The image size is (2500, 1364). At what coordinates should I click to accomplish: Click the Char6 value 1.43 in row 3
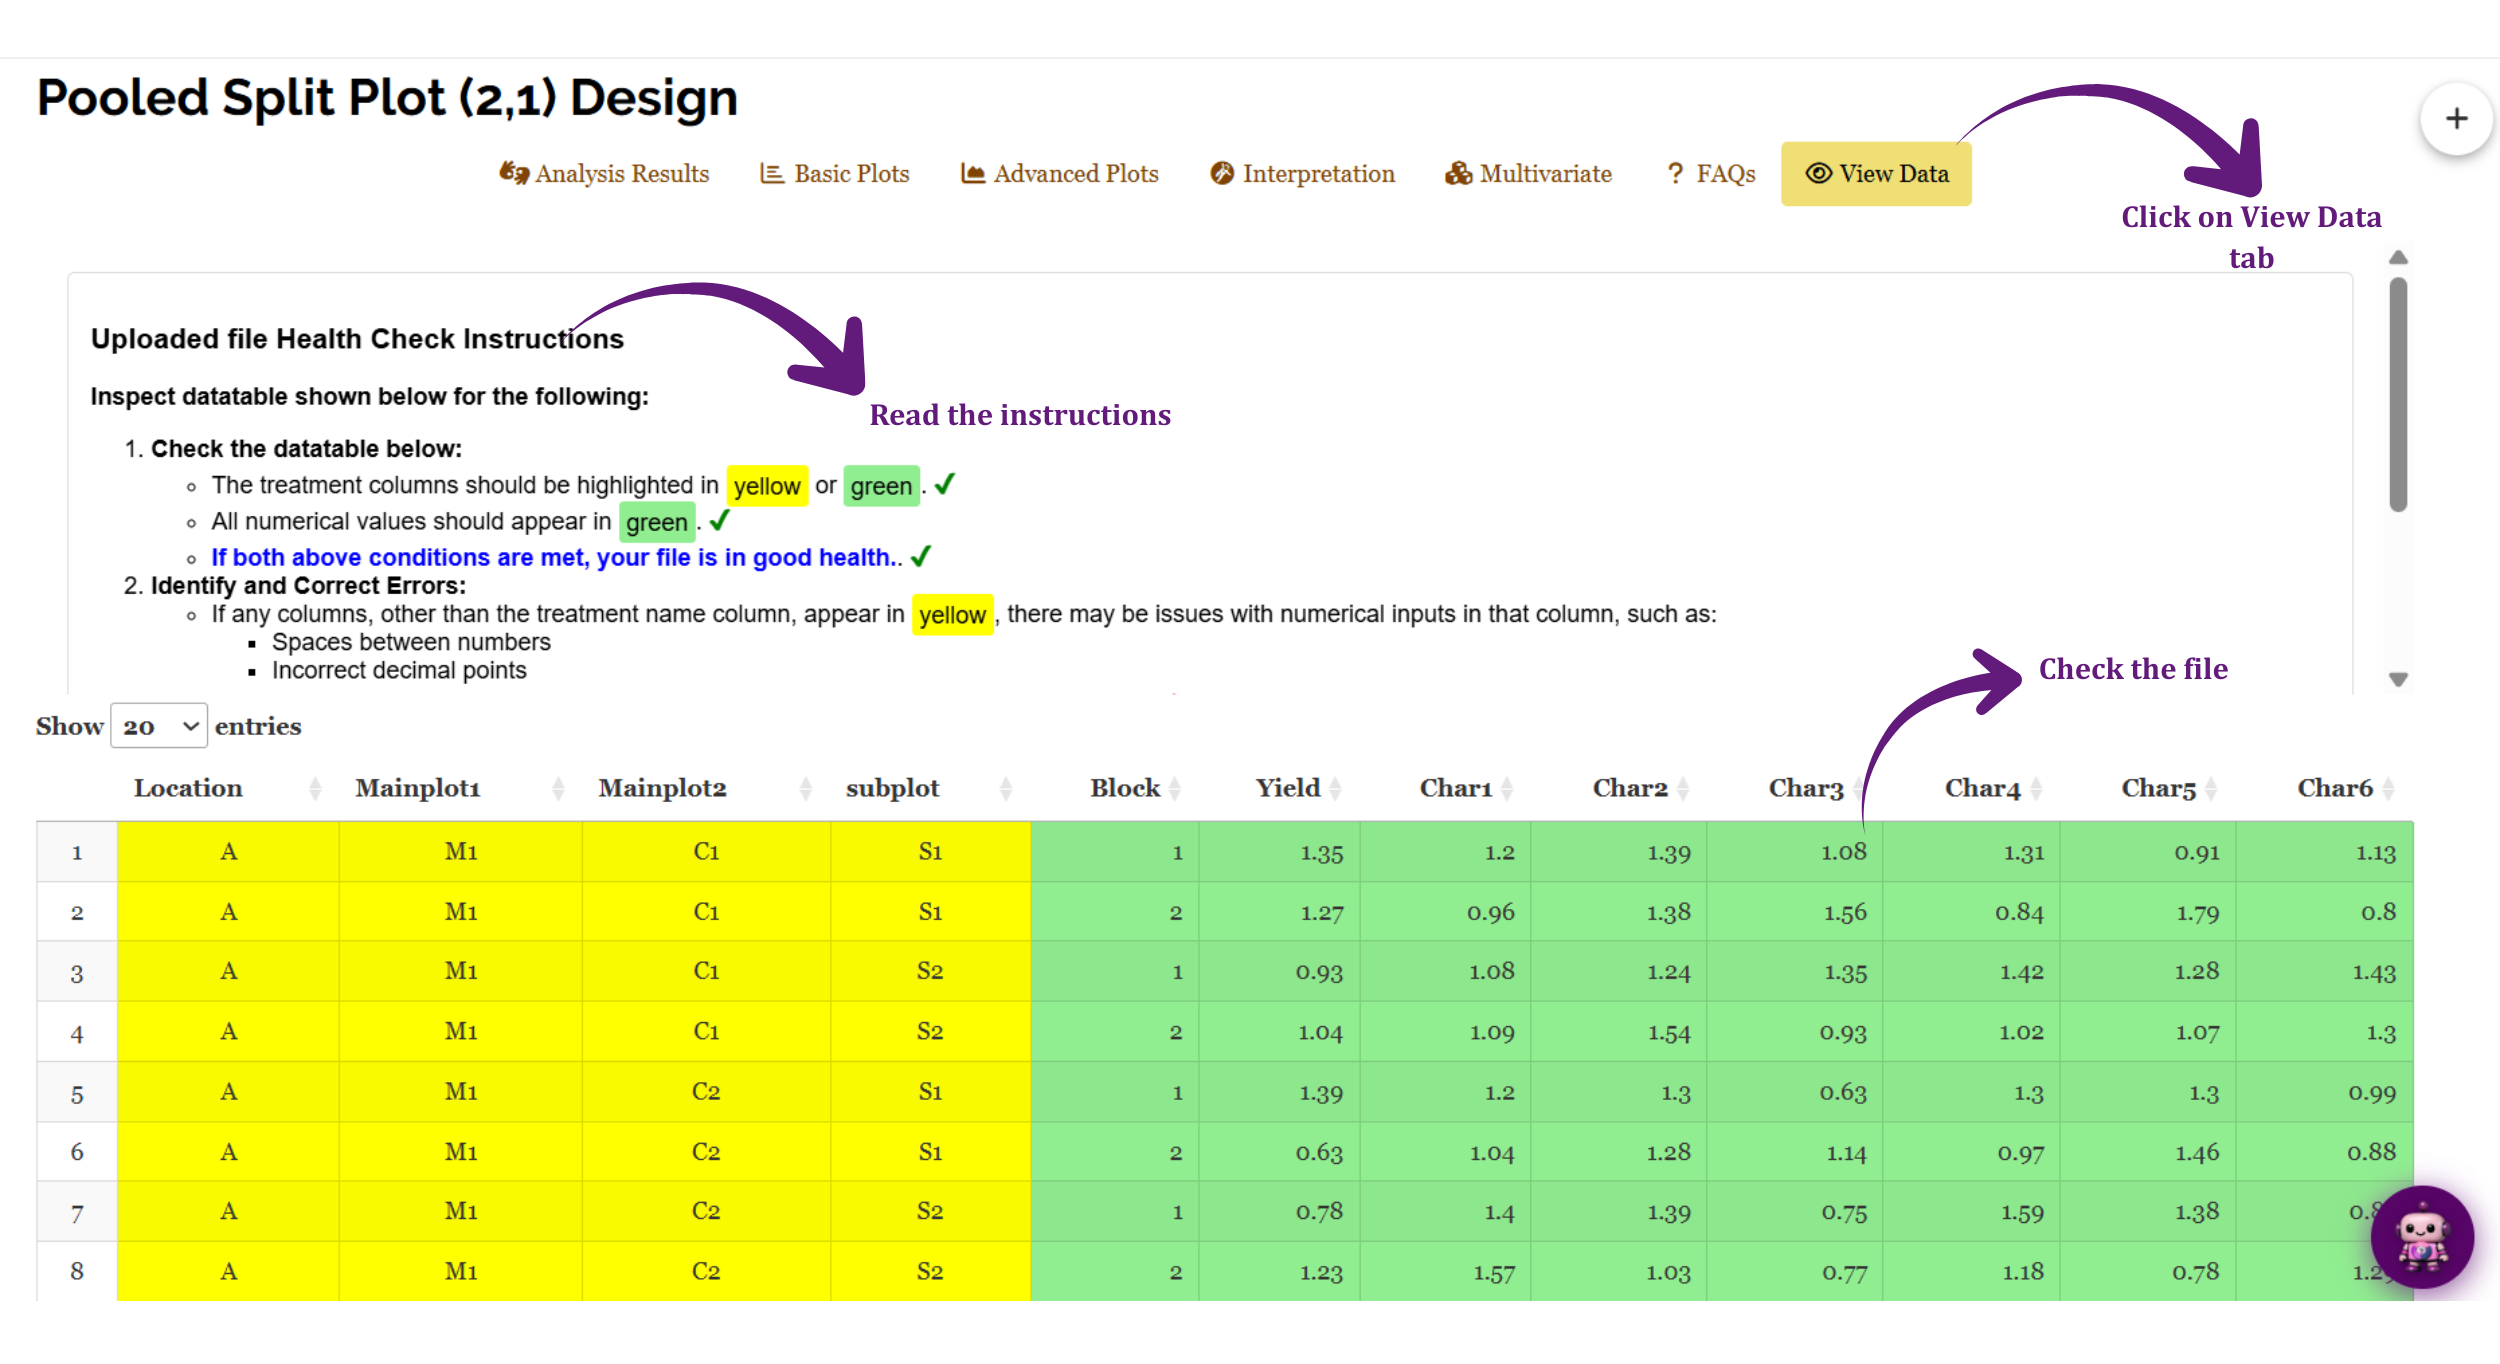(x=2374, y=972)
